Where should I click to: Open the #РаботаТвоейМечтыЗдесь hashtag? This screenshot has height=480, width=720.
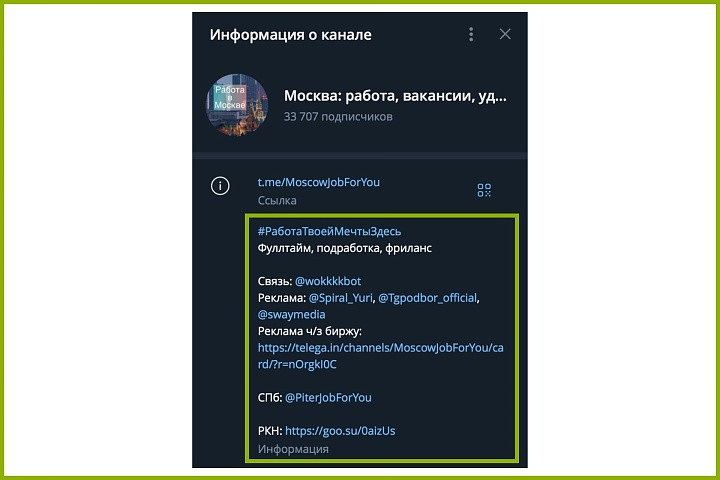[329, 232]
